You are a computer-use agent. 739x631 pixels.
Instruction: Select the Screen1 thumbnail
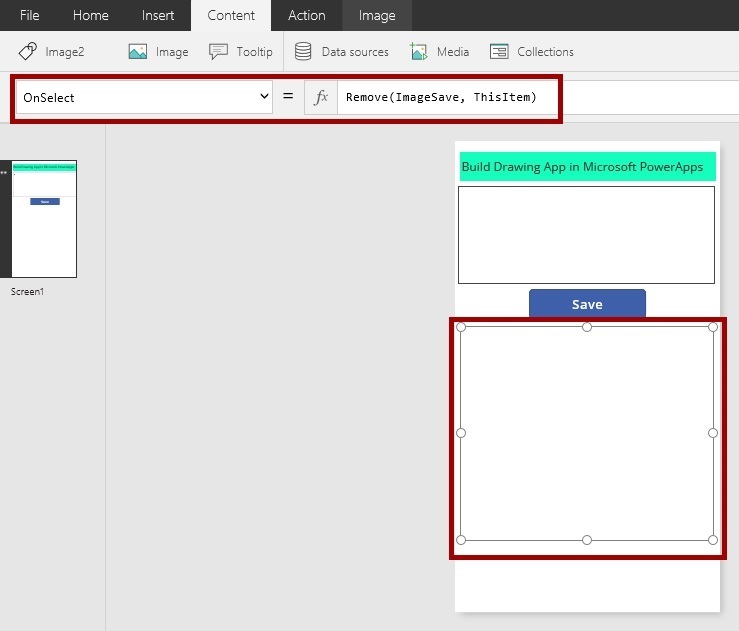click(44, 219)
